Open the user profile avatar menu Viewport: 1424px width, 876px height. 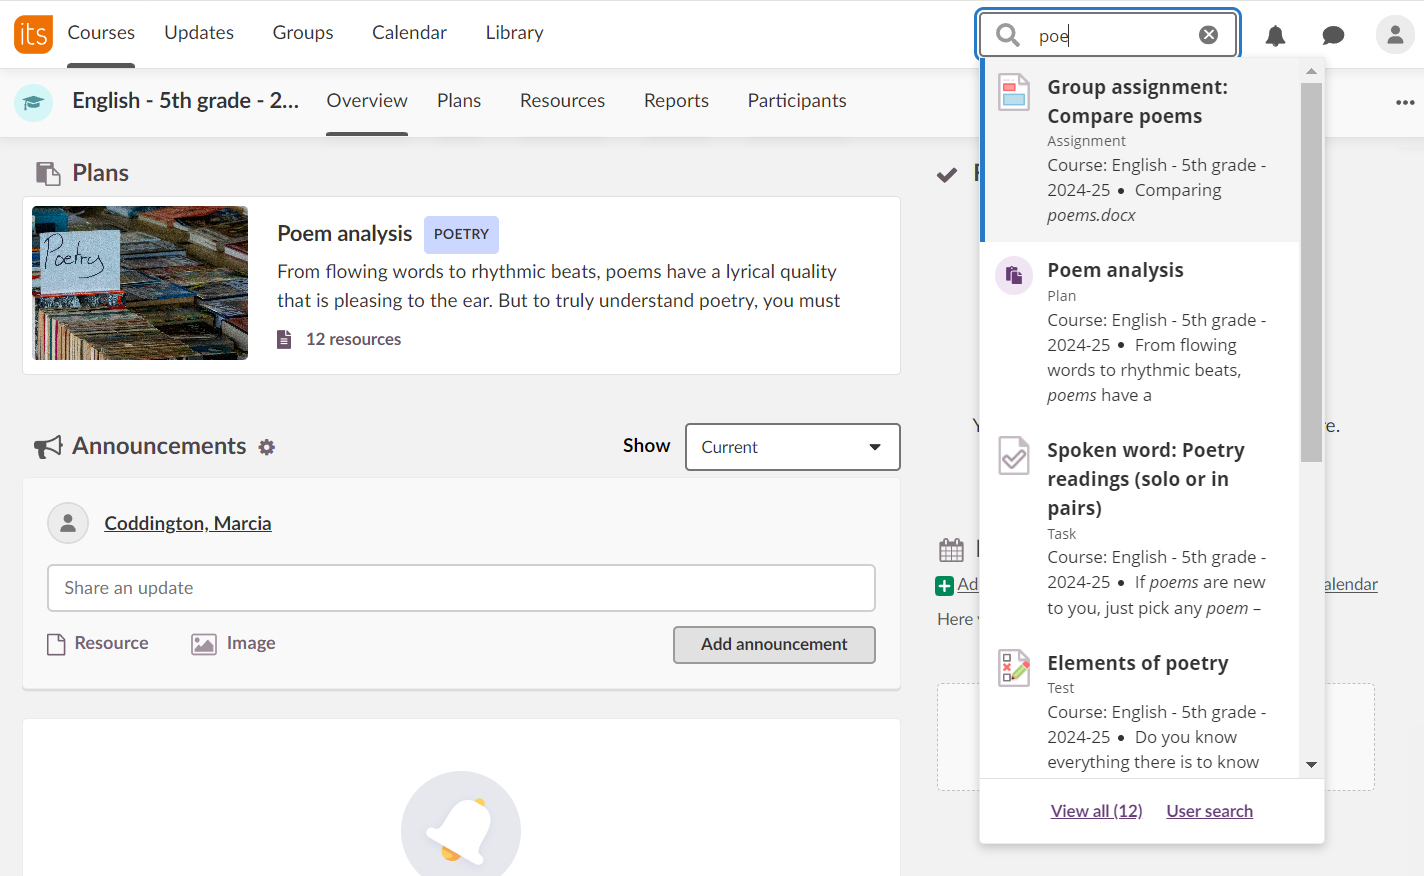[x=1394, y=35]
